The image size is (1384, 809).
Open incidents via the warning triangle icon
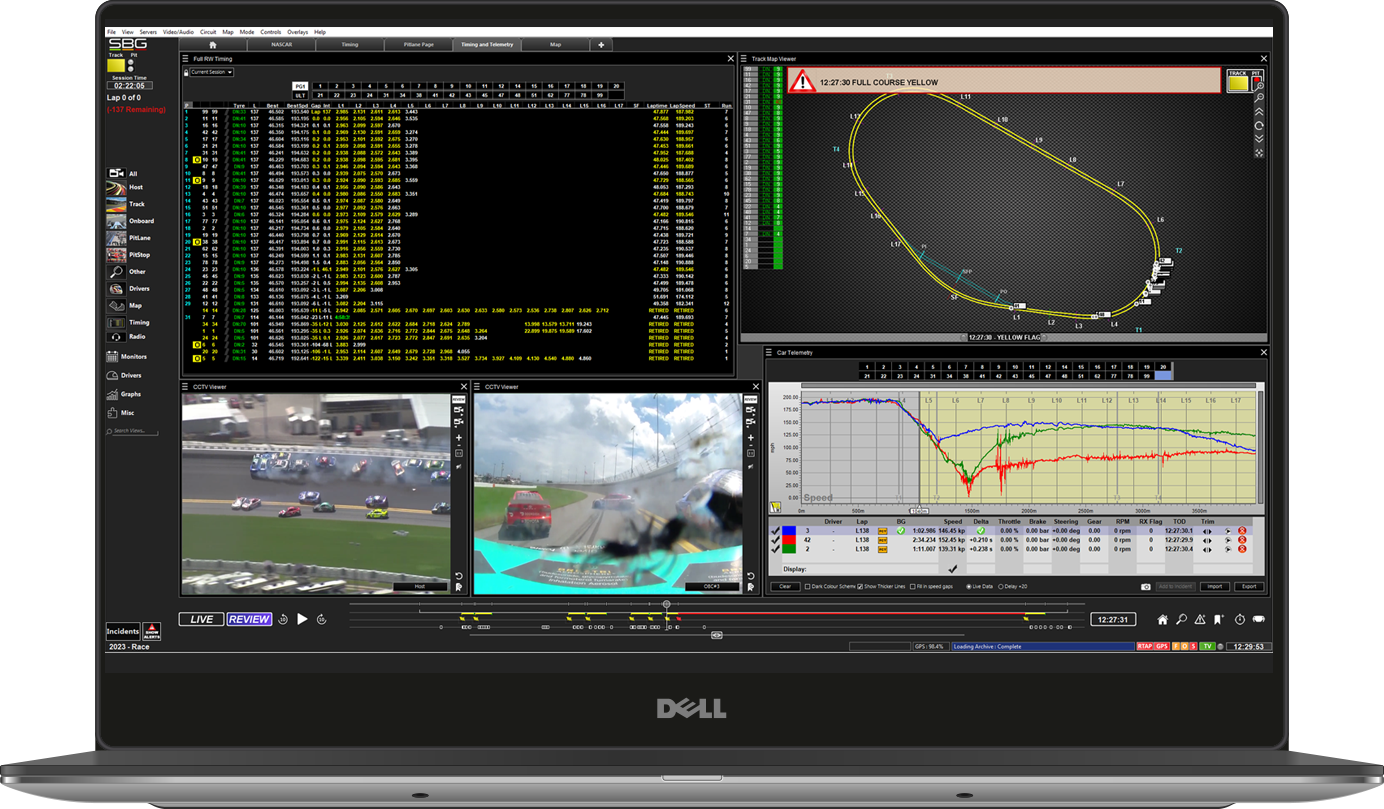(x=1199, y=620)
